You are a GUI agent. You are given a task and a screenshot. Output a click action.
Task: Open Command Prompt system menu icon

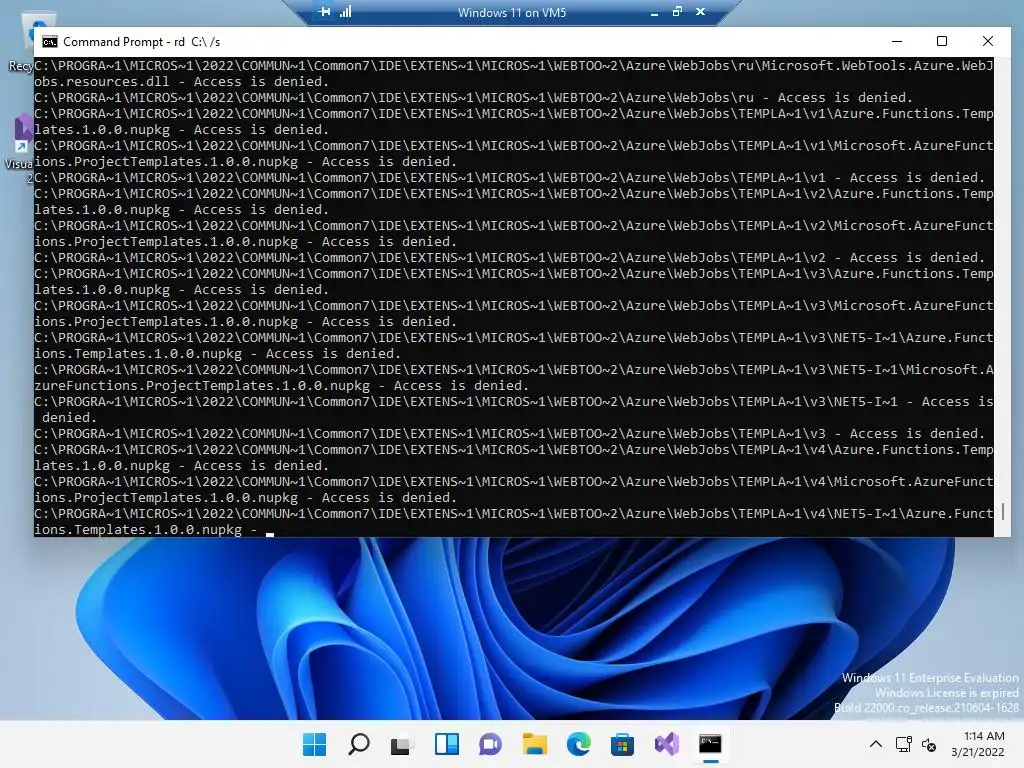[x=50, y=42]
